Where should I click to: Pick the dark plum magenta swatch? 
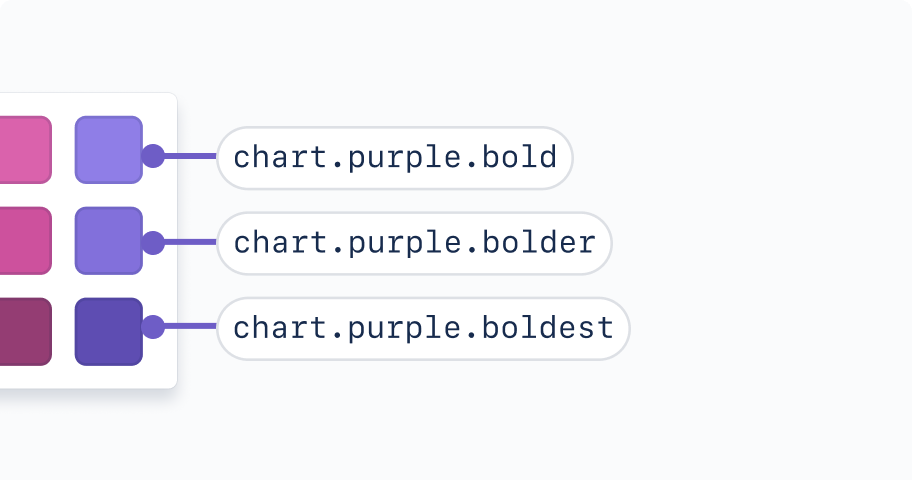click(26, 332)
